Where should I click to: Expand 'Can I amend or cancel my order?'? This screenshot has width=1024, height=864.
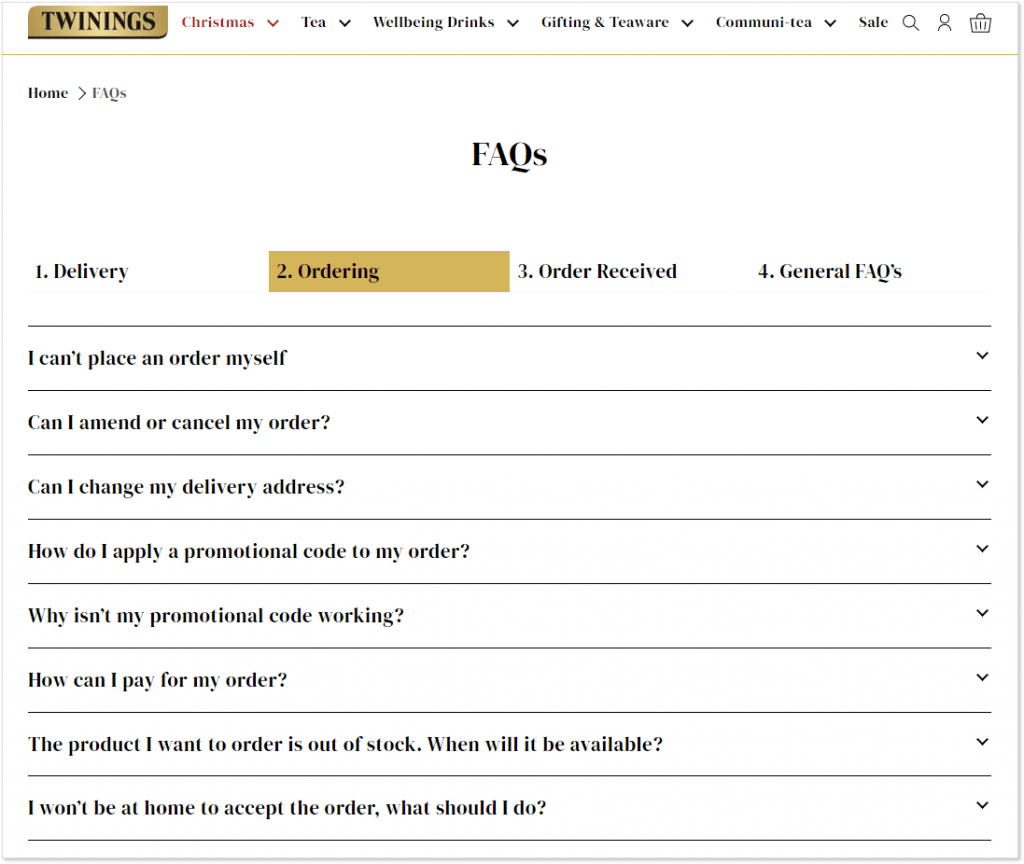pos(982,419)
